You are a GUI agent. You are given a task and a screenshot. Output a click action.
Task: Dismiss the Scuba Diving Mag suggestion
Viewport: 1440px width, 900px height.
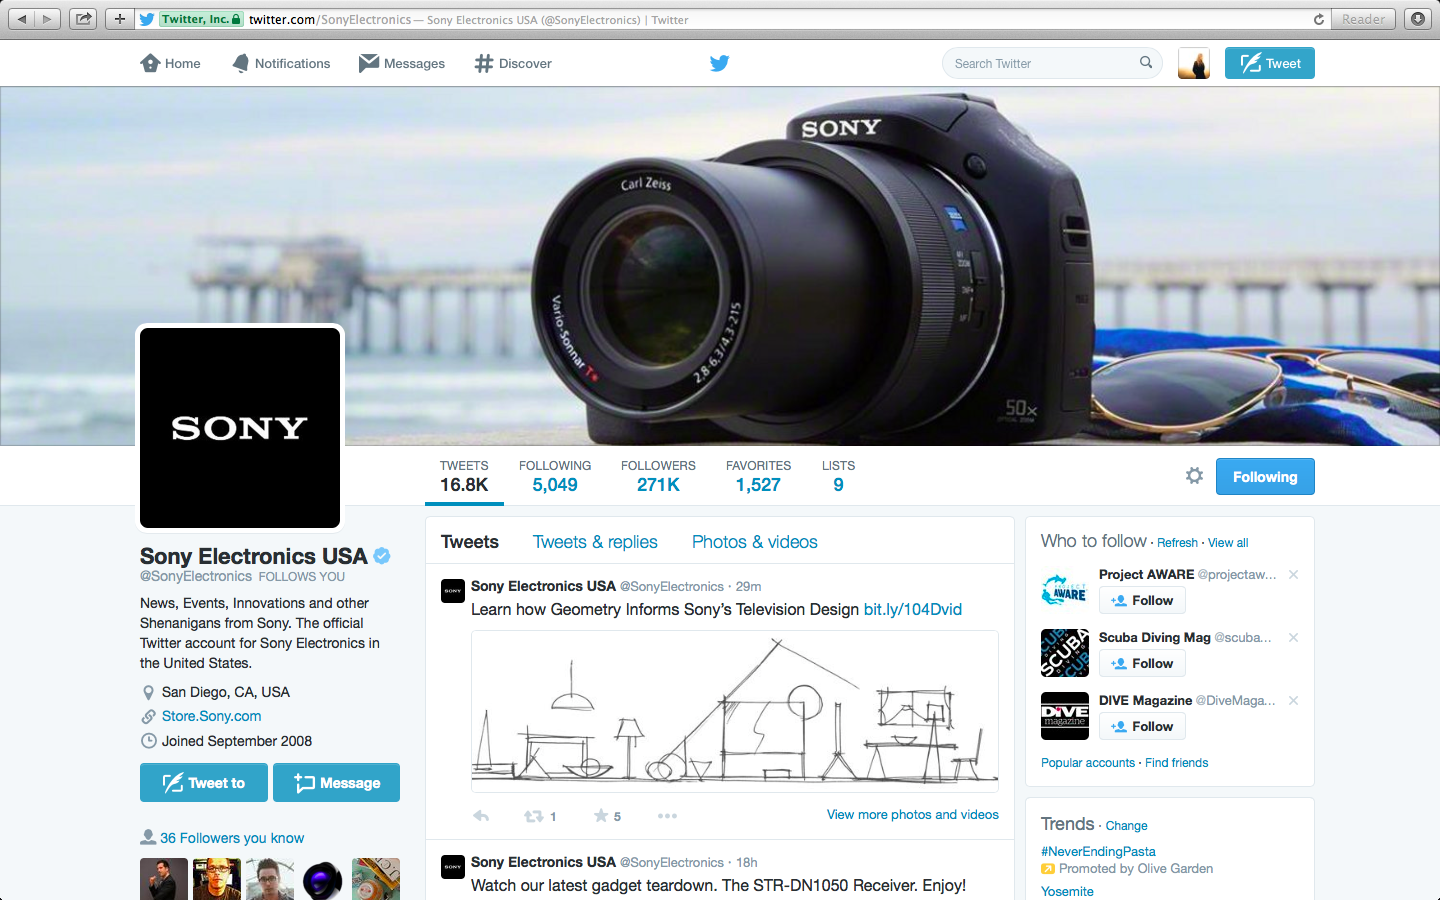click(1293, 637)
